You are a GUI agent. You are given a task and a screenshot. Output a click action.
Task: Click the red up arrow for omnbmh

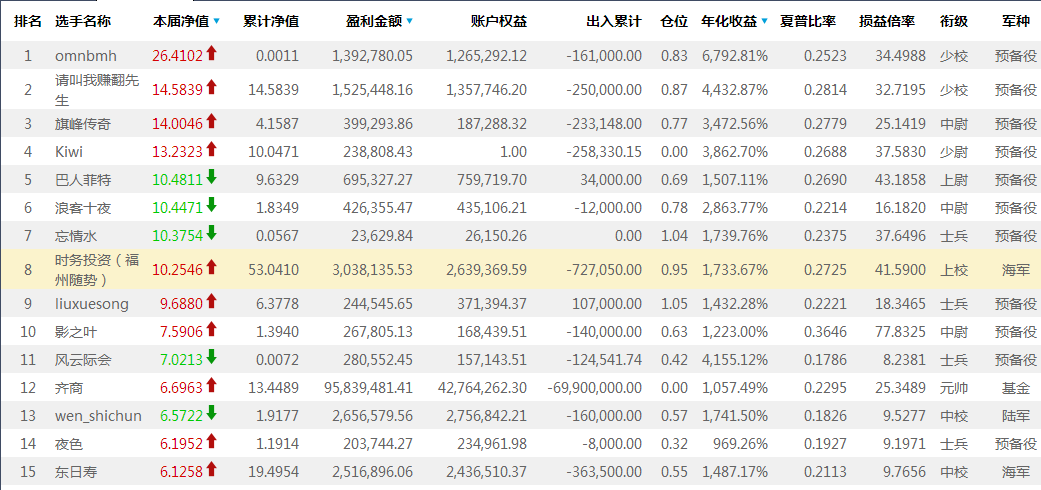tap(212, 53)
